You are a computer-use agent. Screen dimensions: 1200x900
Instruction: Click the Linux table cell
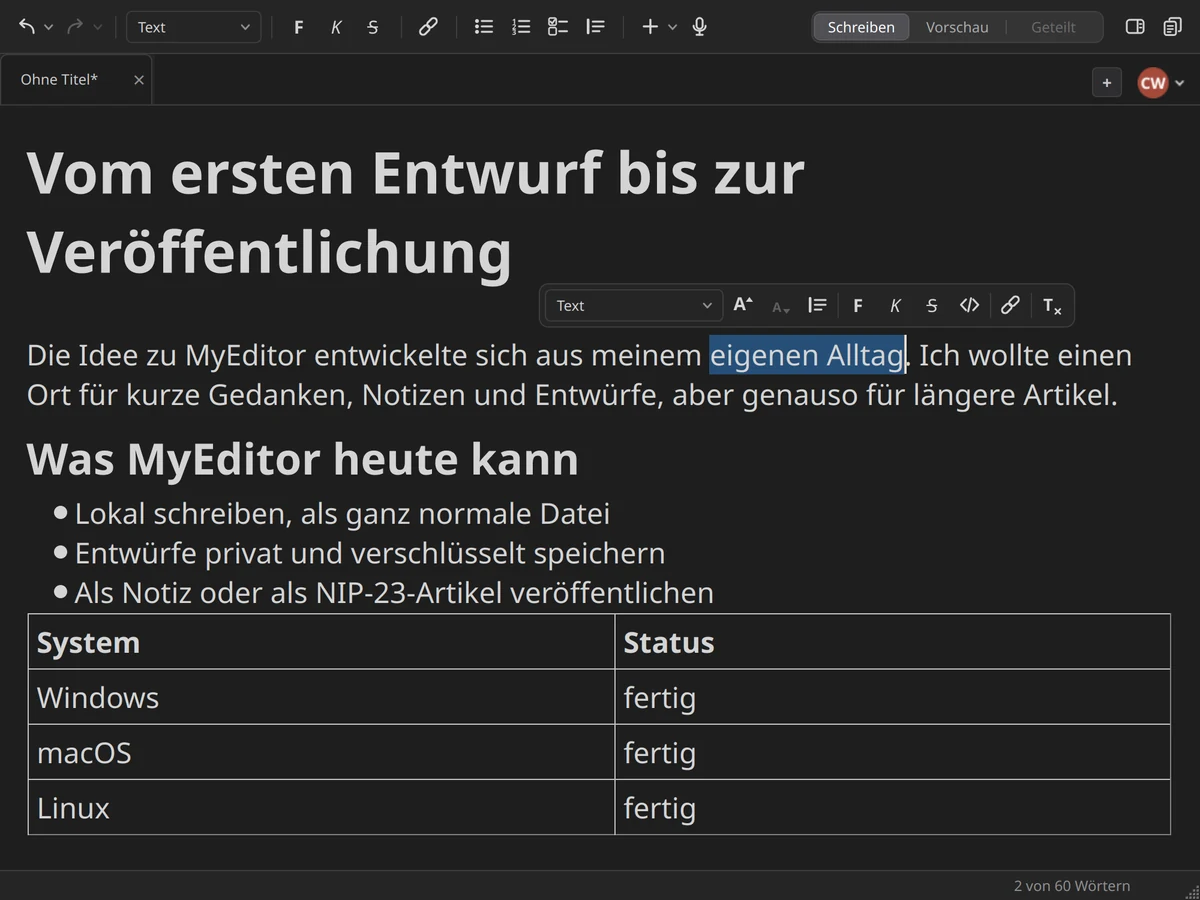point(321,807)
